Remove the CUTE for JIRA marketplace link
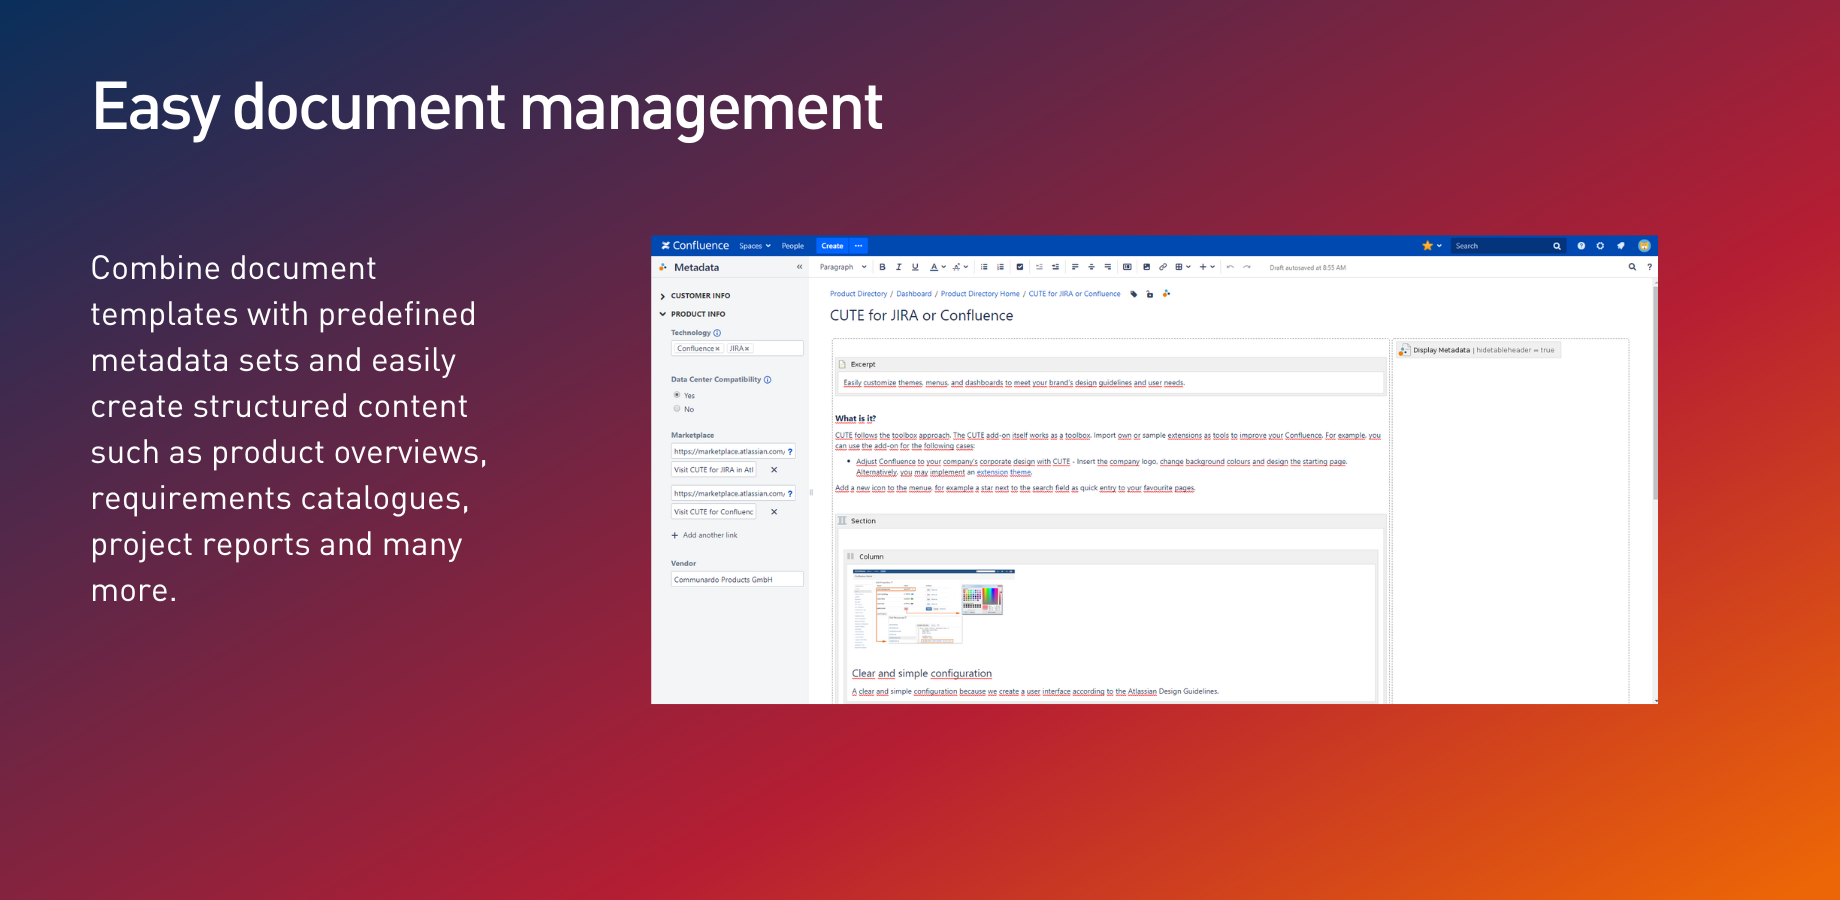 pyautogui.click(x=774, y=470)
